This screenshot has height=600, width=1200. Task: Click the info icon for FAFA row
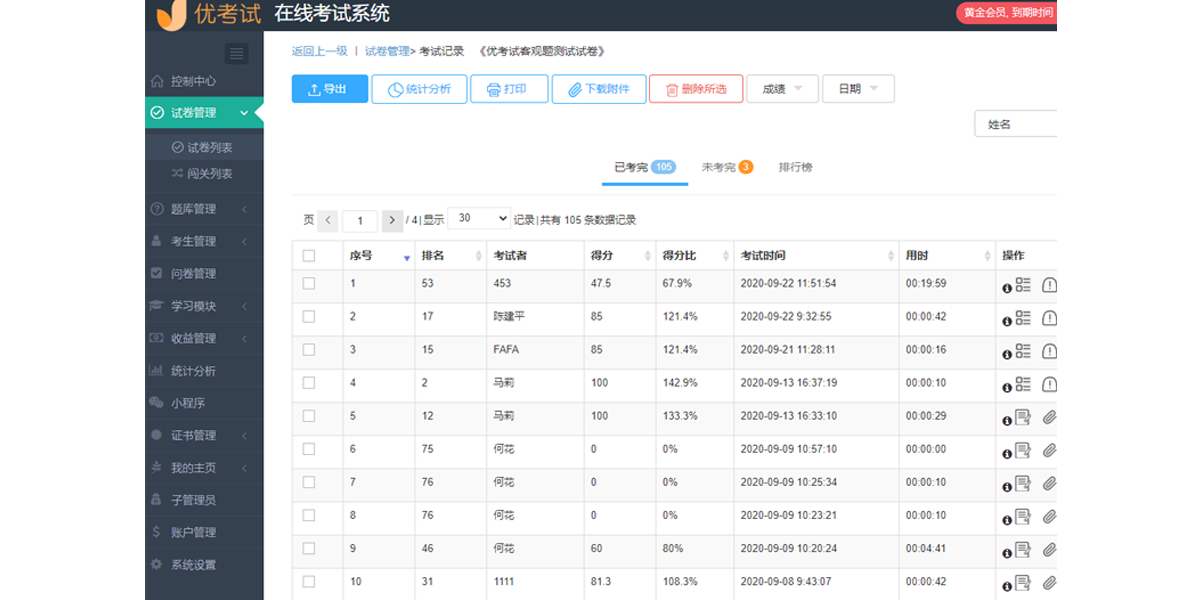point(1007,354)
